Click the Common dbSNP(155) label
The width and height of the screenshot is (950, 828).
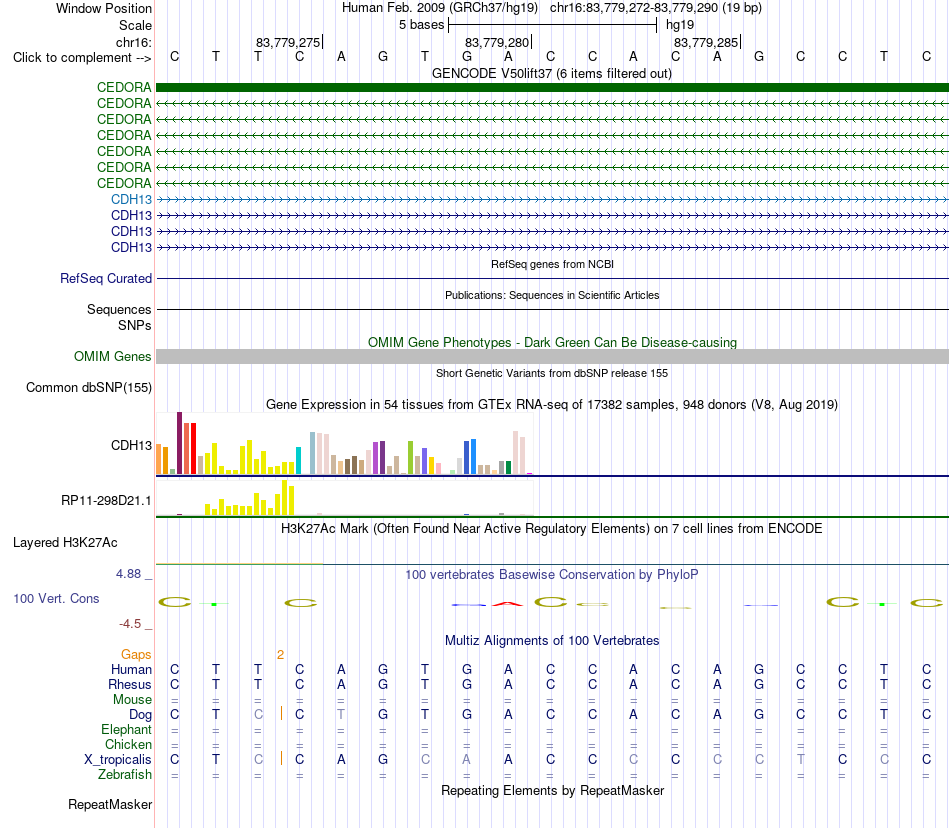89,388
